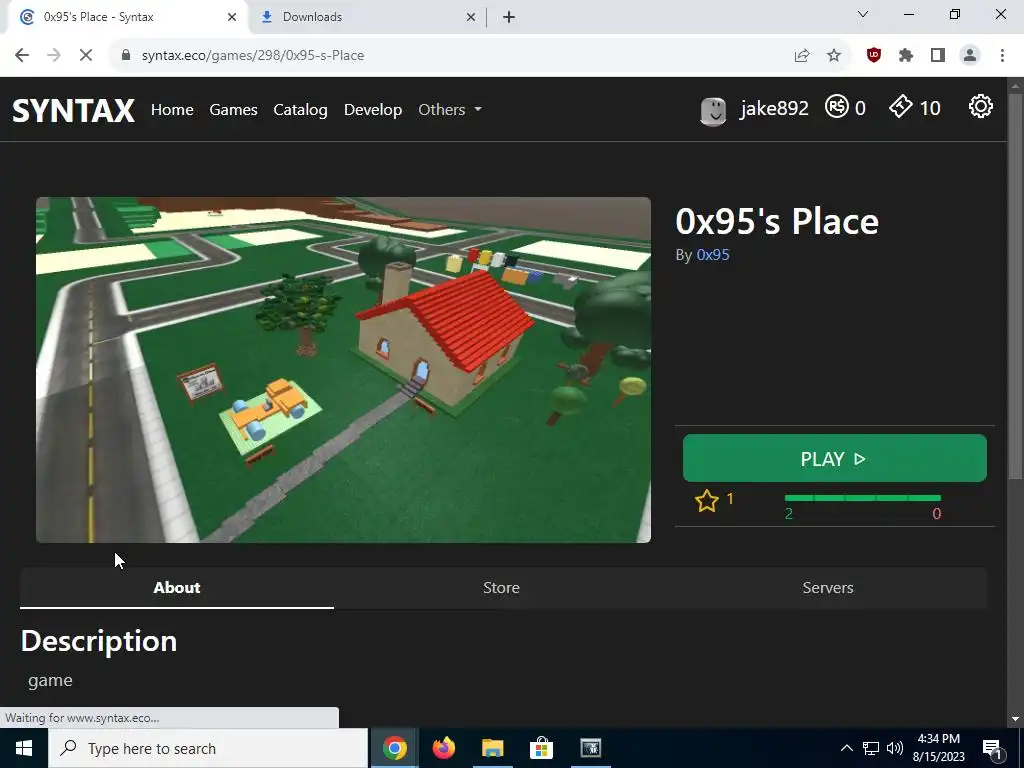Screen dimensions: 1024x768
Task: Click the red dislike count 0
Action: click(936, 514)
